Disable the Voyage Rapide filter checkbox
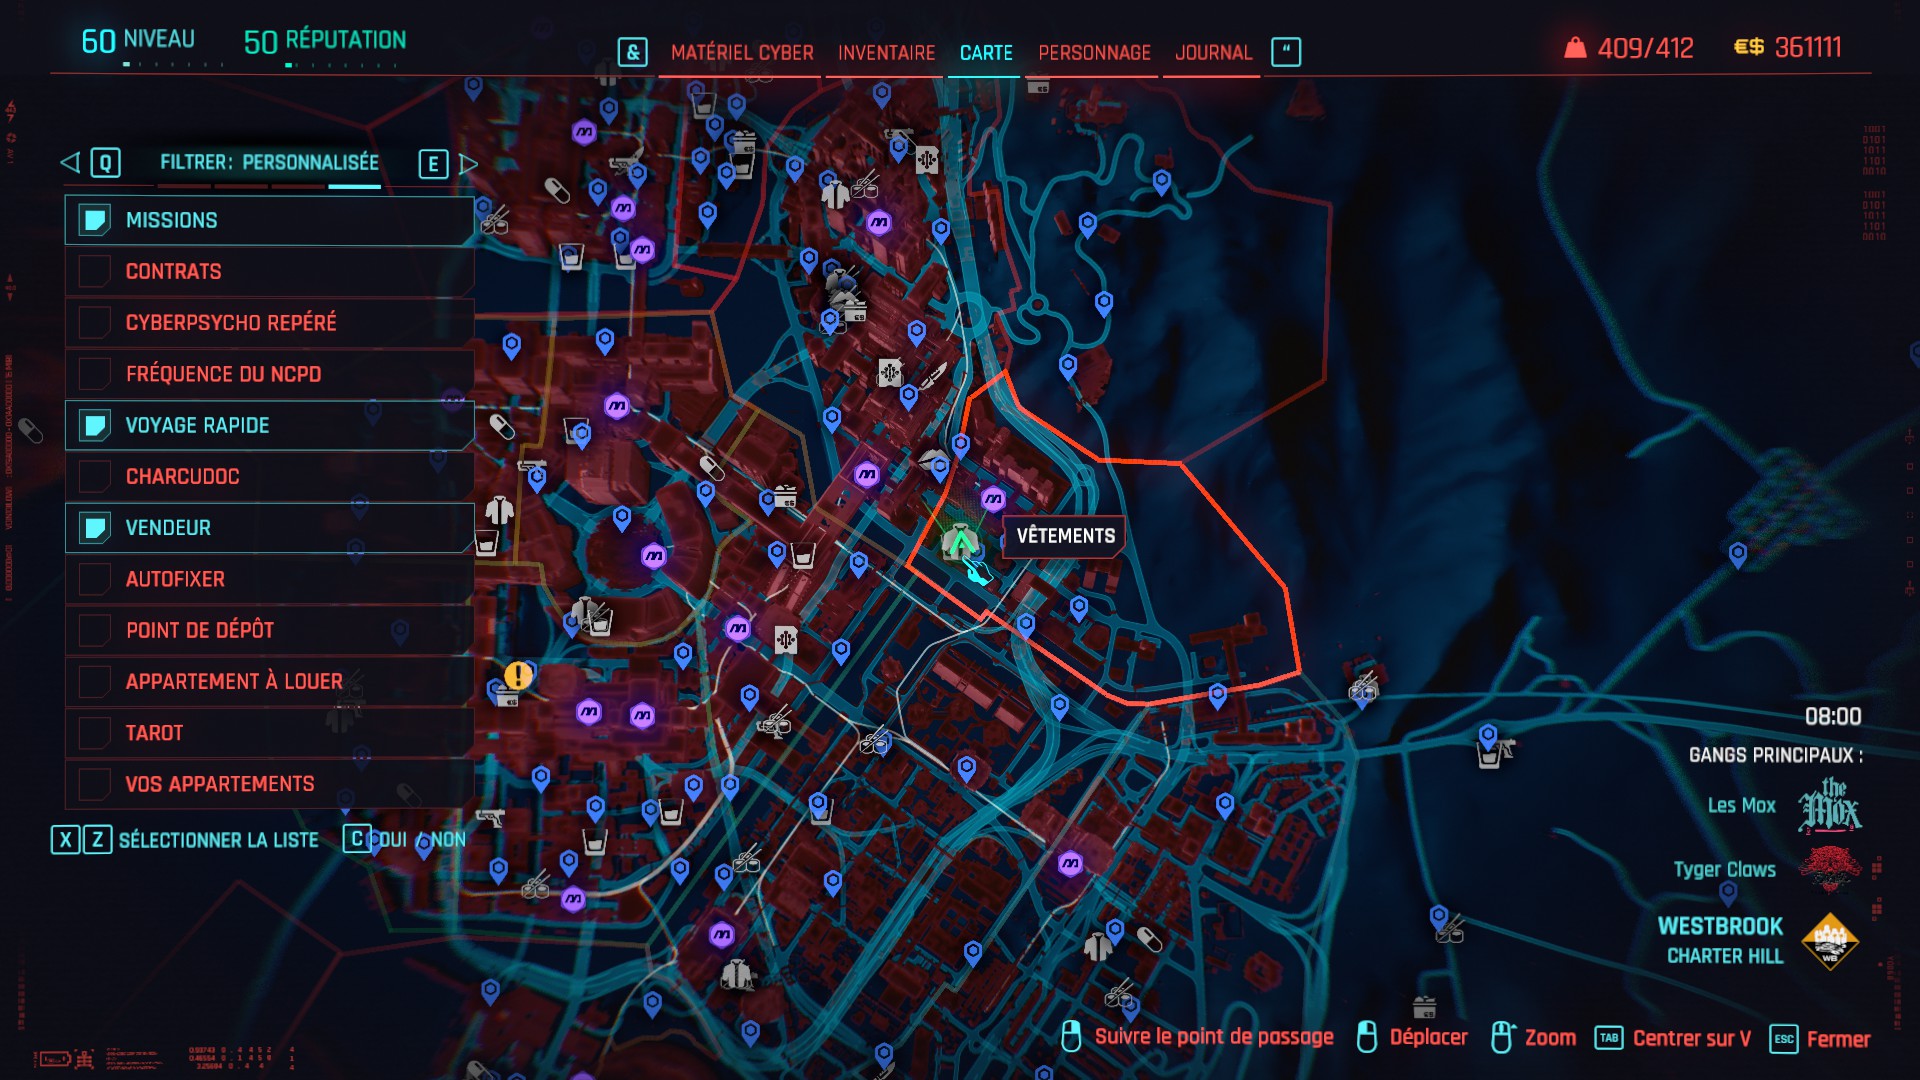This screenshot has width=1920, height=1080. [x=95, y=425]
